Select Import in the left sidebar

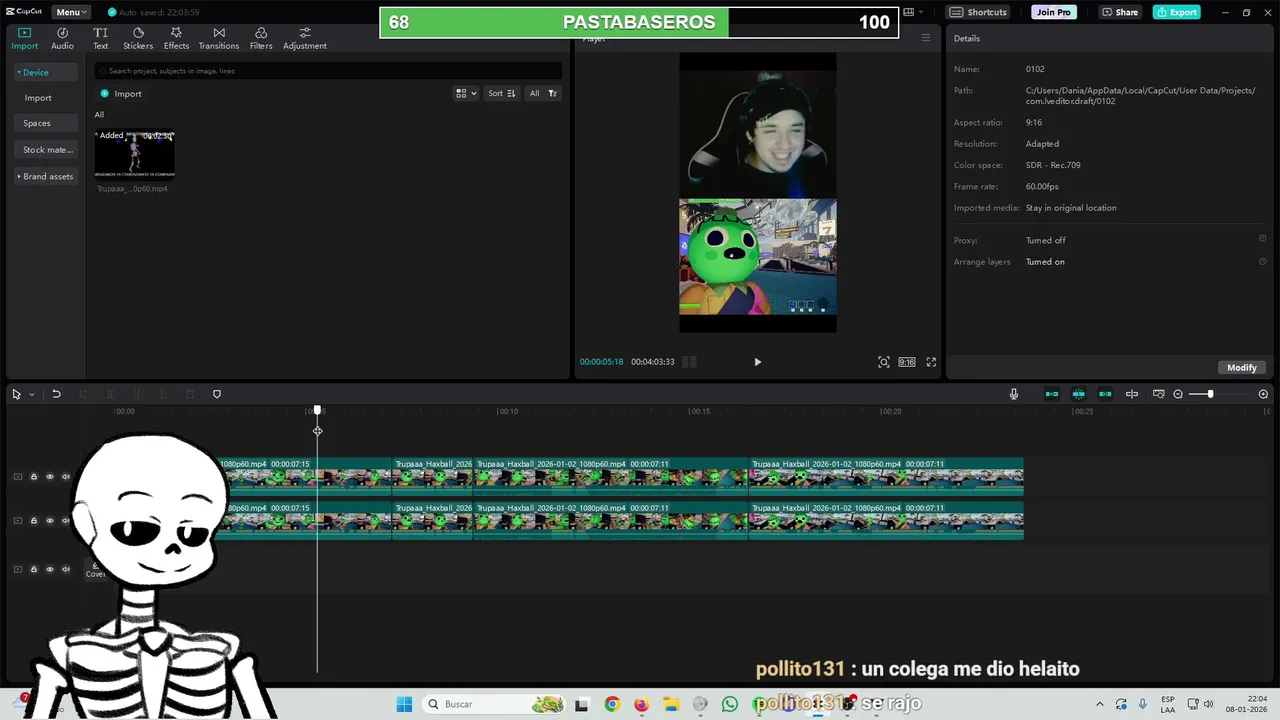(38, 98)
